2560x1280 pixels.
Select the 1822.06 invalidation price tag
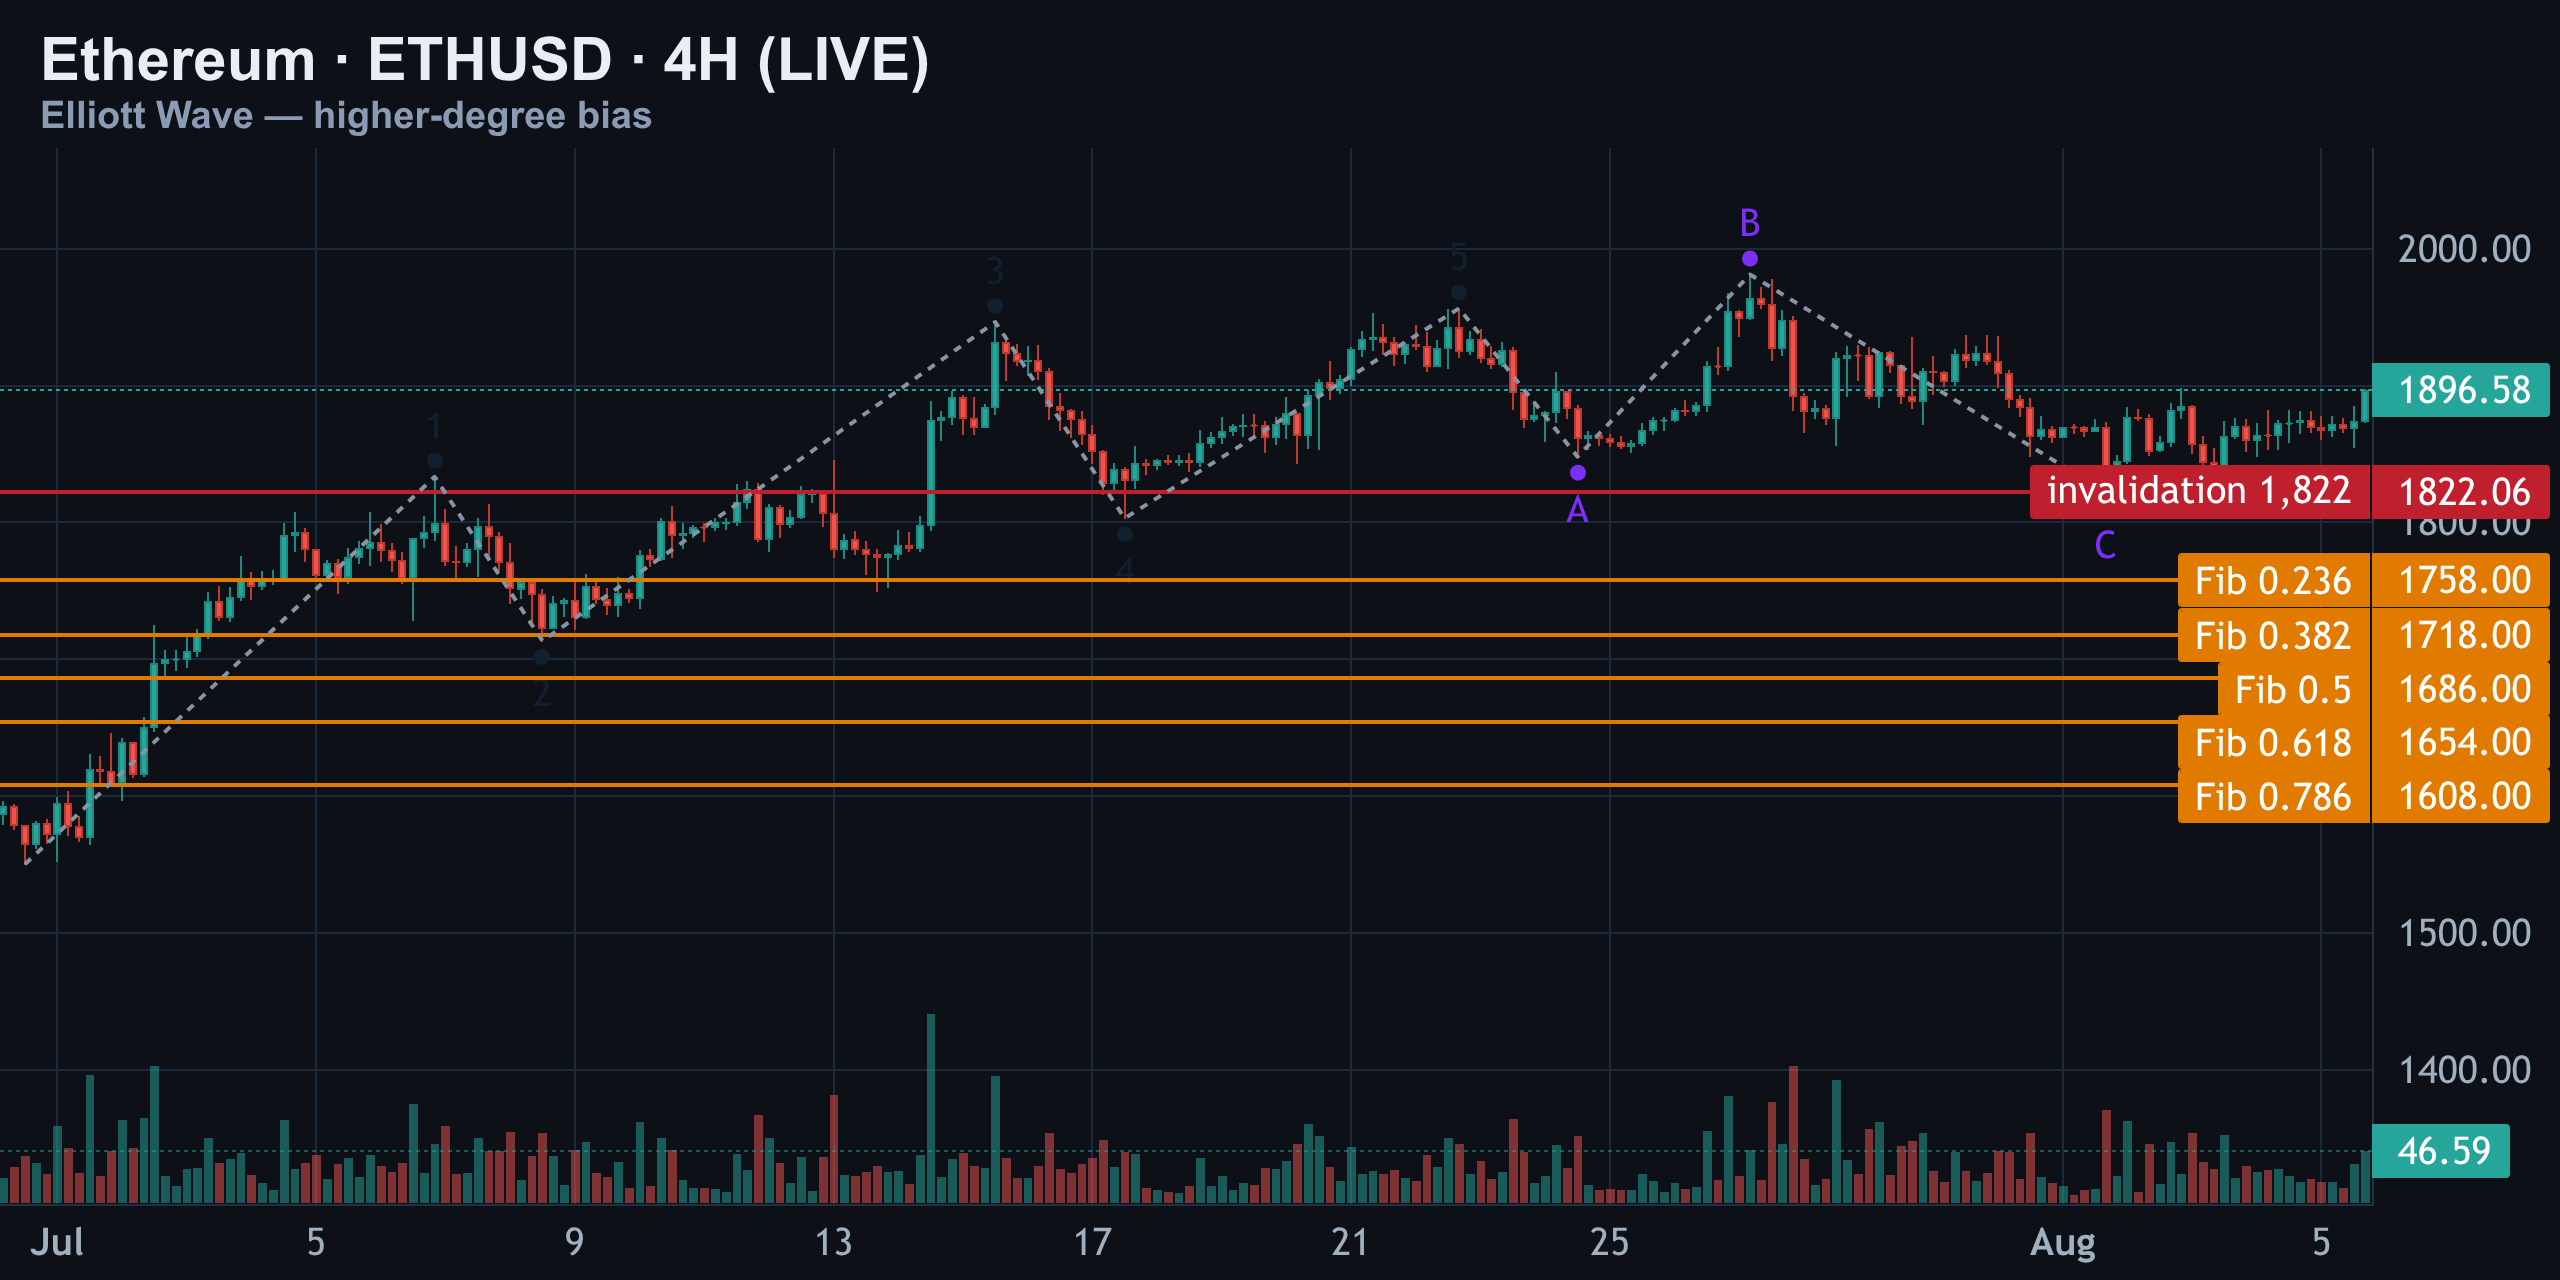click(x=2461, y=492)
